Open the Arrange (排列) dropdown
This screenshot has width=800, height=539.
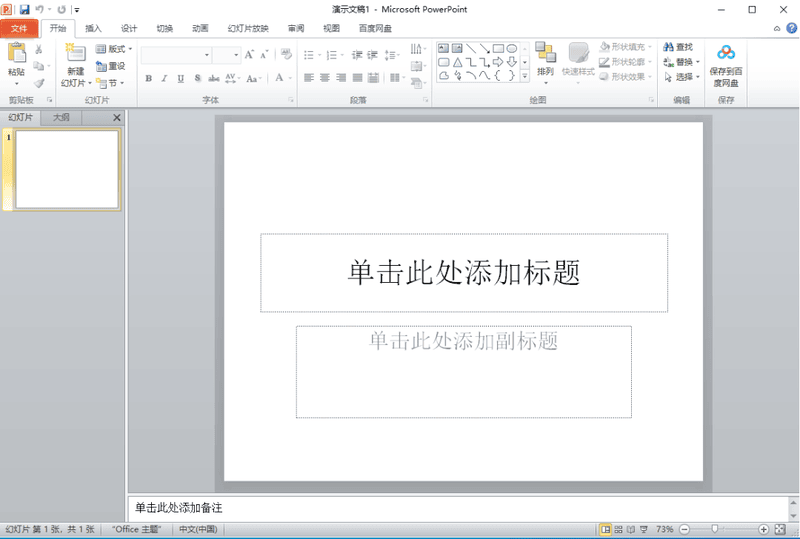tap(545, 63)
